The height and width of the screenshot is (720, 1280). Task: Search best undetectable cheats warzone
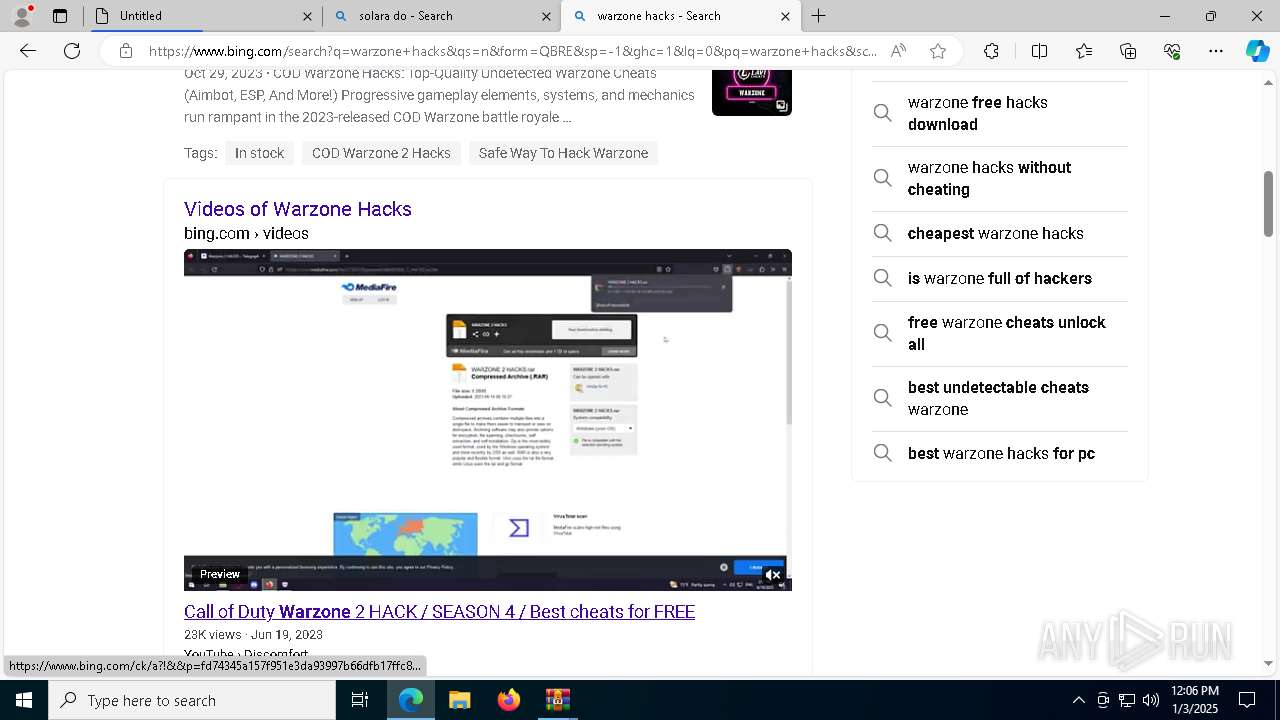pos(1000,399)
